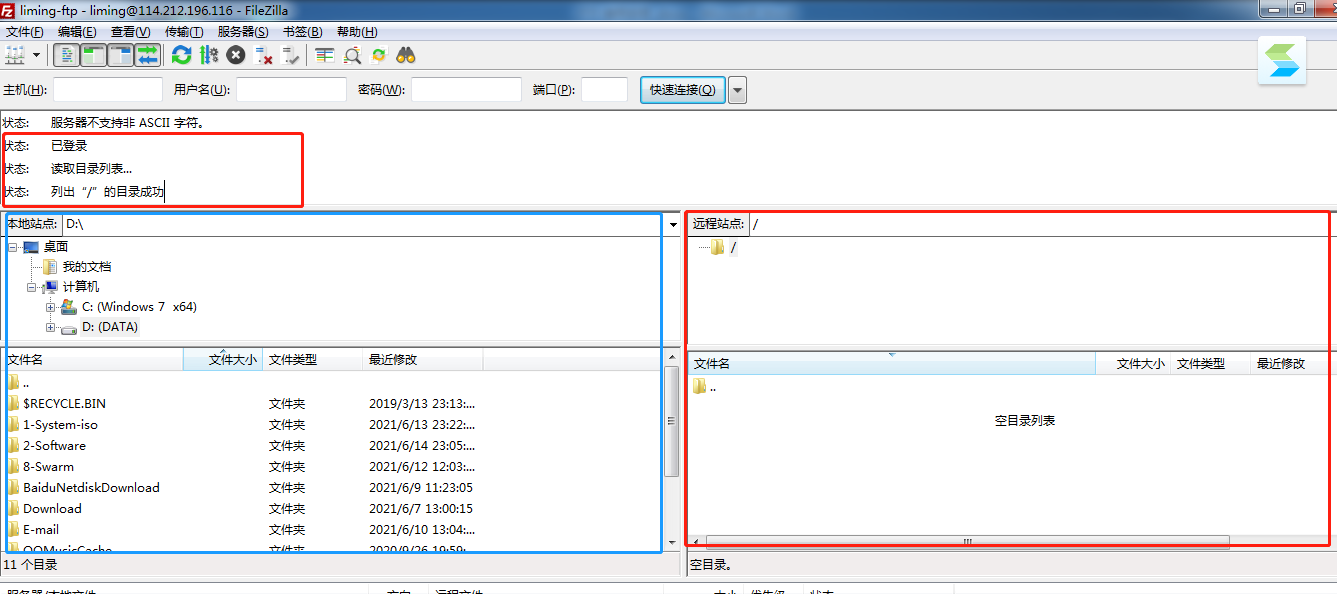
Task: Toggle the local directory tree view
Action: click(93, 55)
